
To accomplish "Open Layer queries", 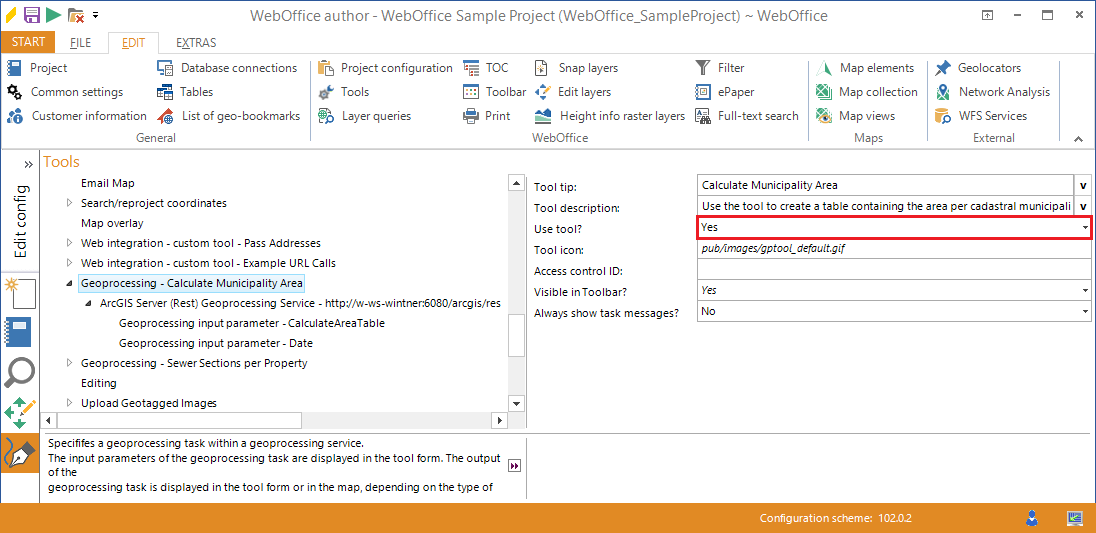I will pyautogui.click(x=364, y=116).
